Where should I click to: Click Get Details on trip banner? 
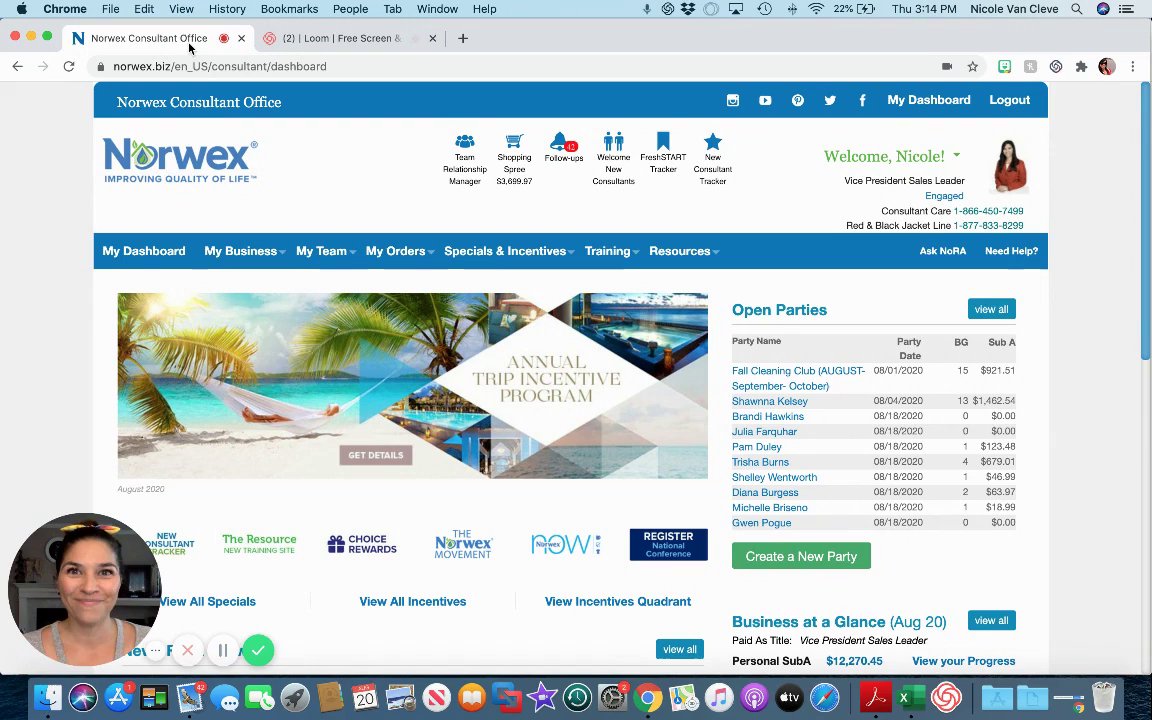coord(375,455)
